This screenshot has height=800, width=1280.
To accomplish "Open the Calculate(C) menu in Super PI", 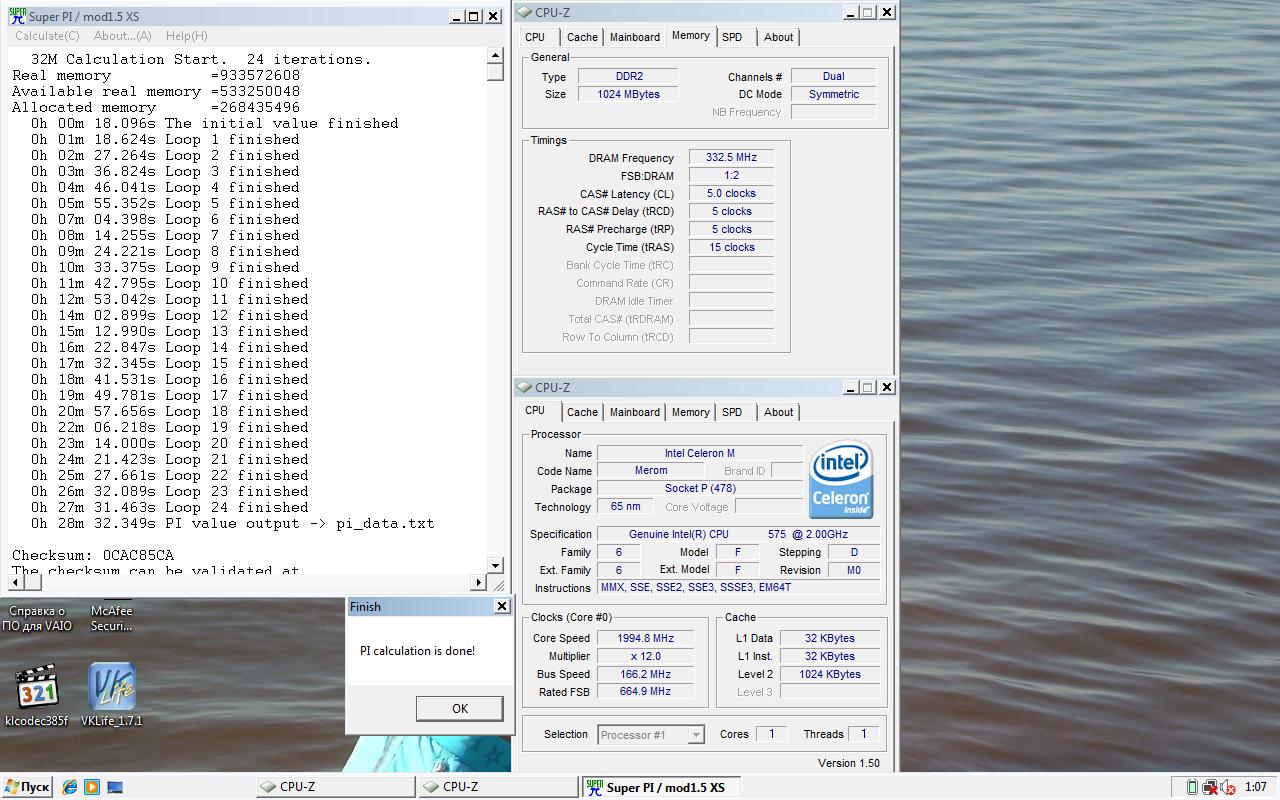I will coord(47,36).
